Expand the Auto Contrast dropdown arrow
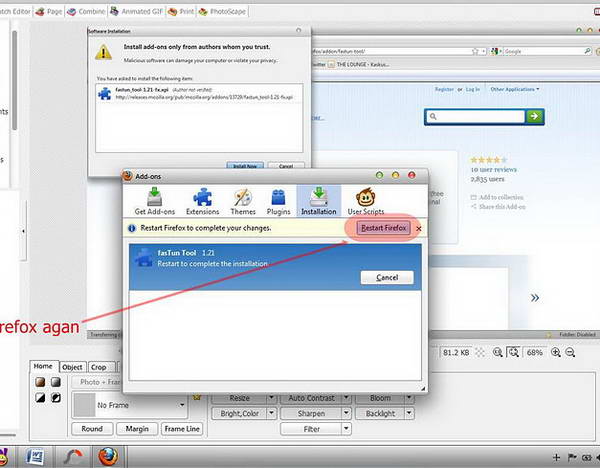 [346, 398]
